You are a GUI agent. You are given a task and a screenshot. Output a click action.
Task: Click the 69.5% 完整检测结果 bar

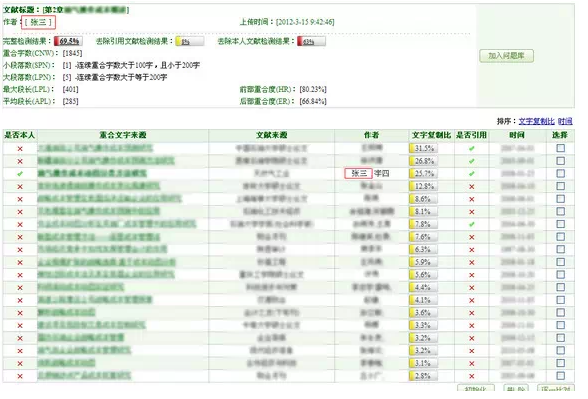68,41
